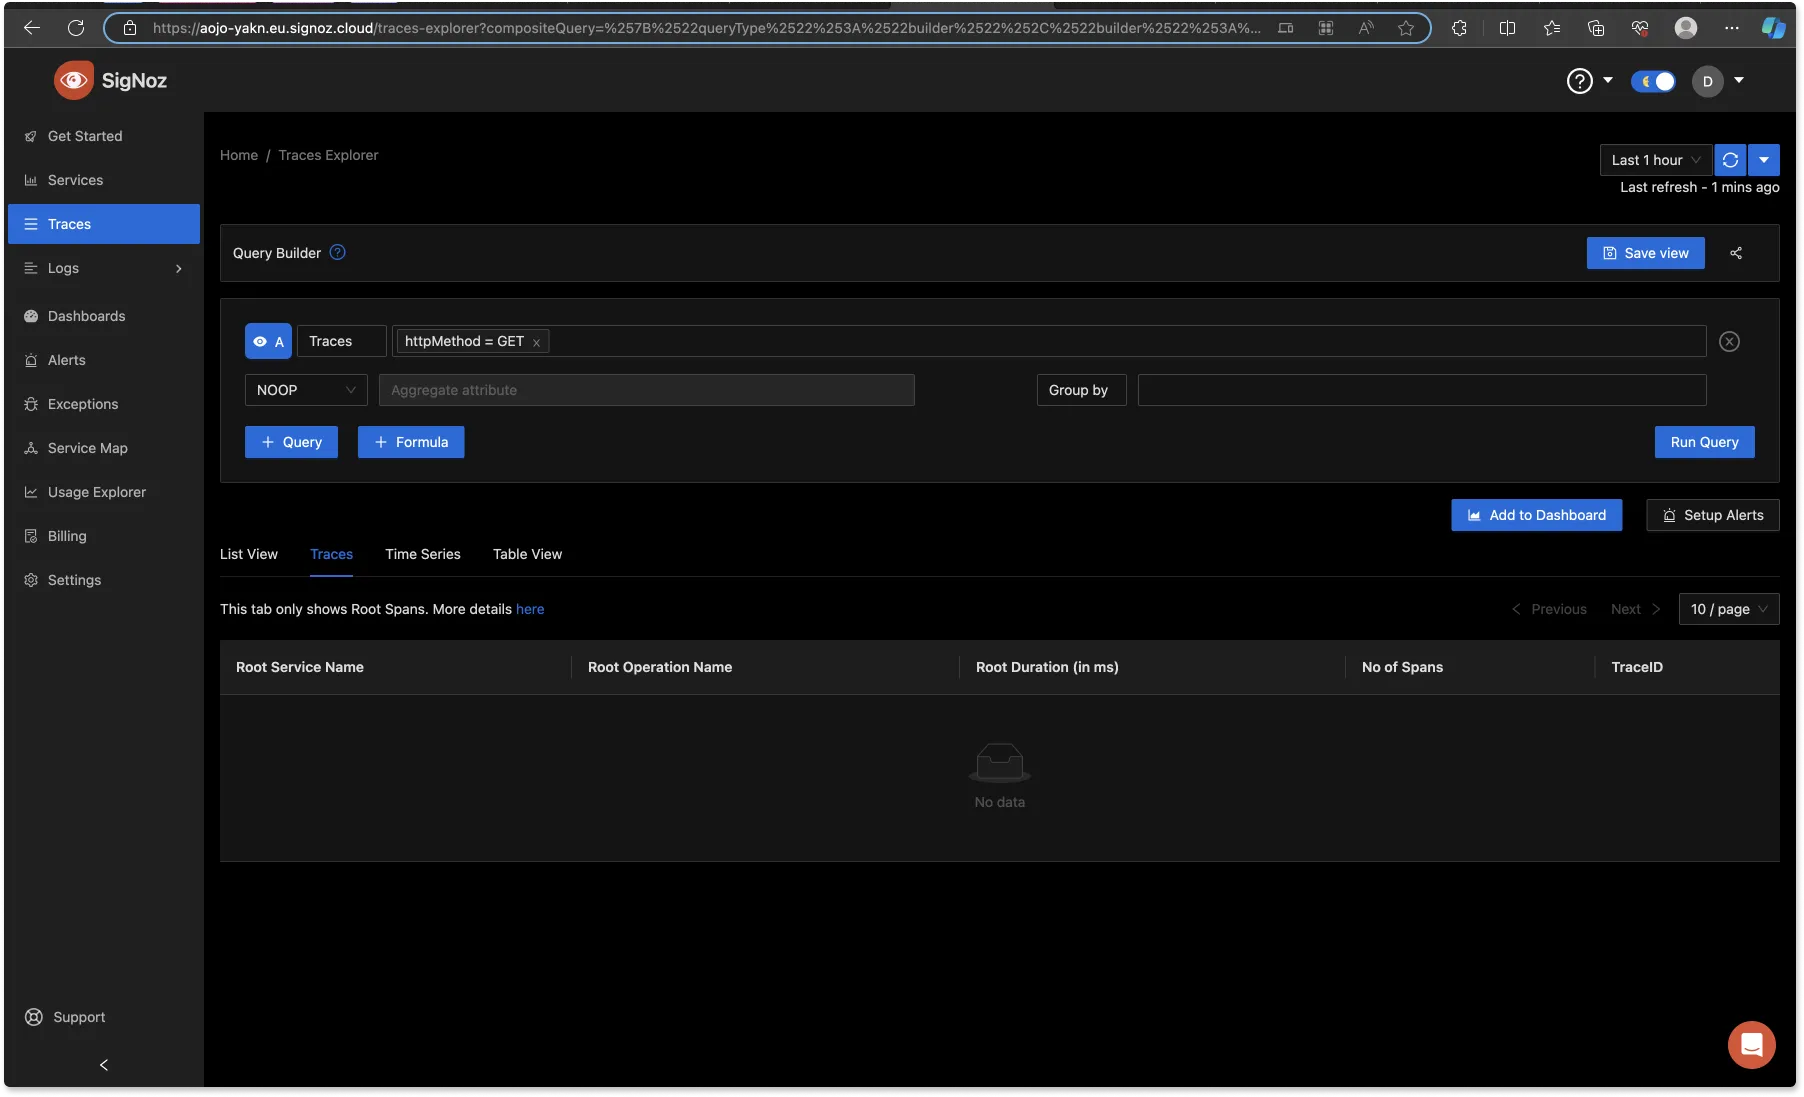Click the Previous page button
Image resolution: width=1804 pixels, height=1097 pixels.
click(1549, 609)
